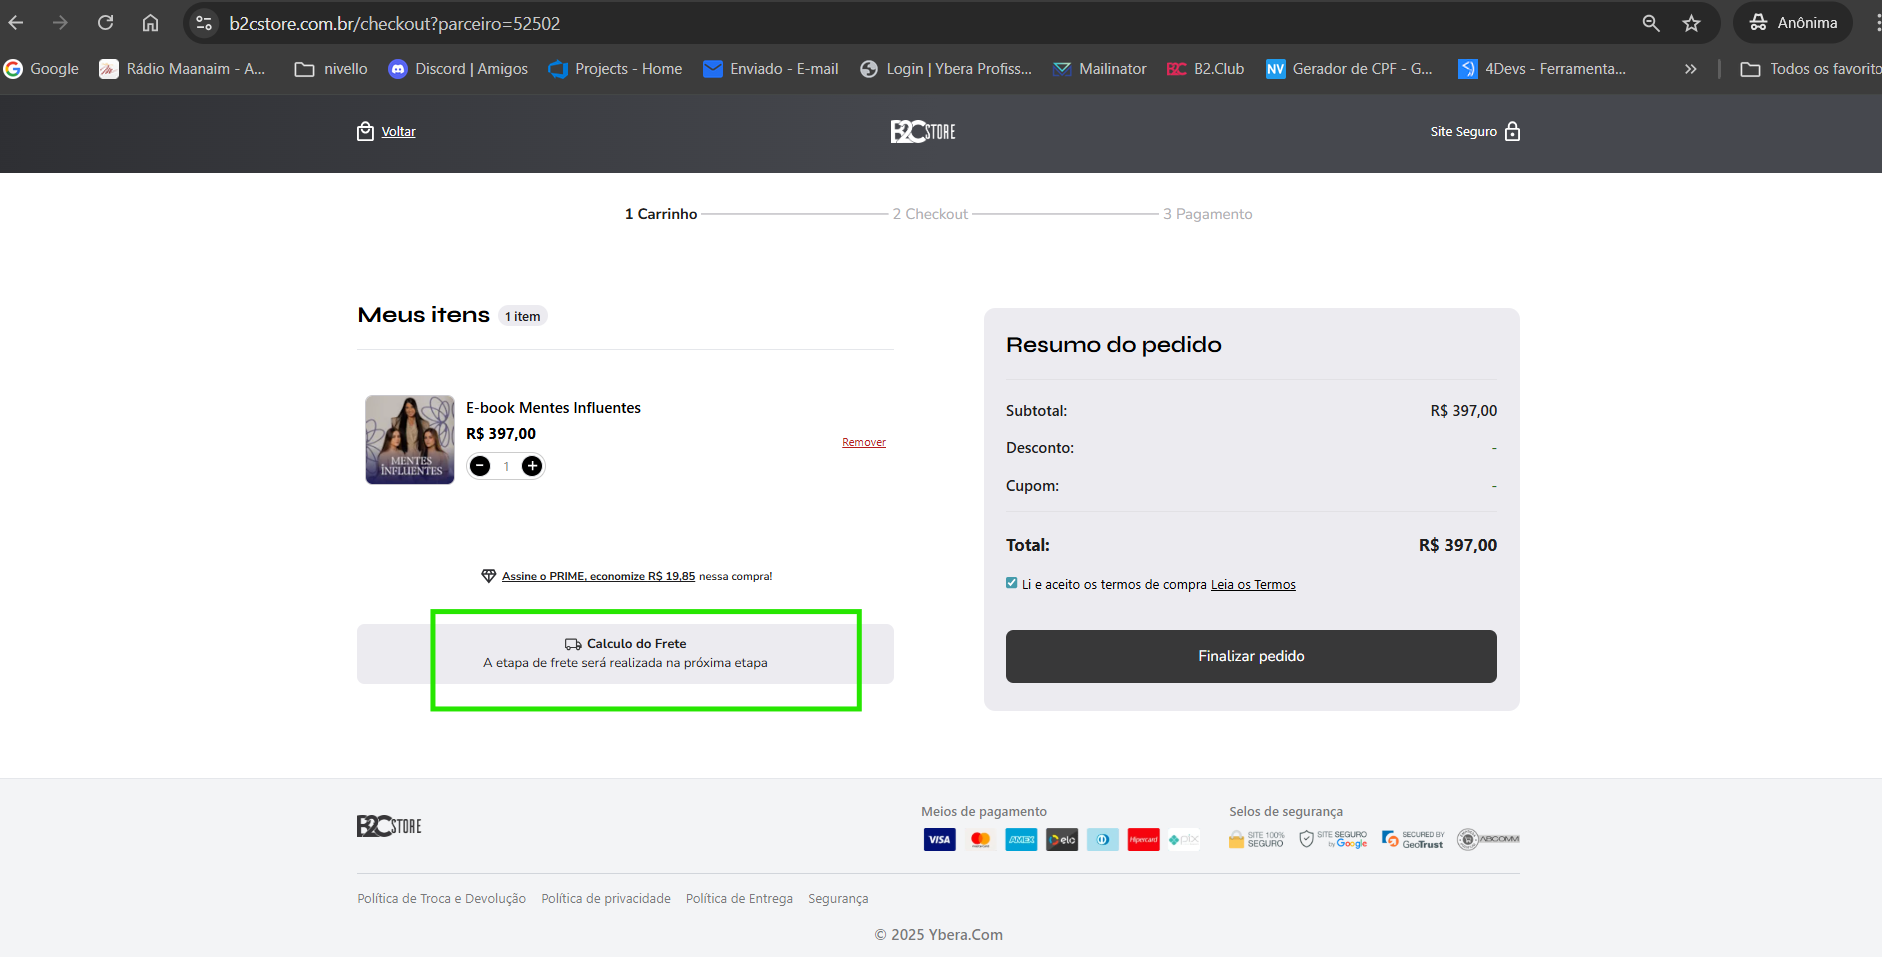The width and height of the screenshot is (1882, 957).
Task: Click the Diners Club payment icon
Action: point(1103,840)
